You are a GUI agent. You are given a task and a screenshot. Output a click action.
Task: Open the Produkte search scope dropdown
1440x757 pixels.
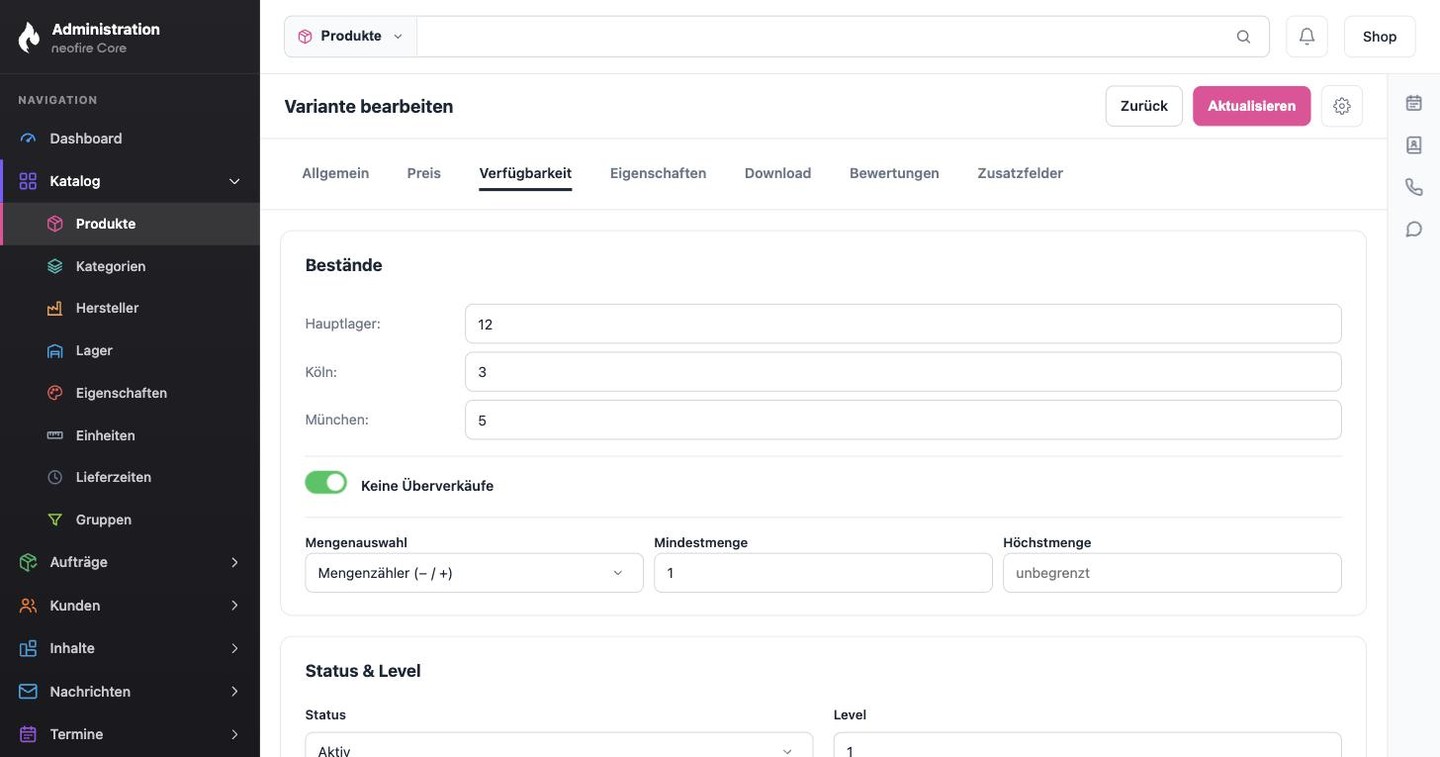coord(350,36)
